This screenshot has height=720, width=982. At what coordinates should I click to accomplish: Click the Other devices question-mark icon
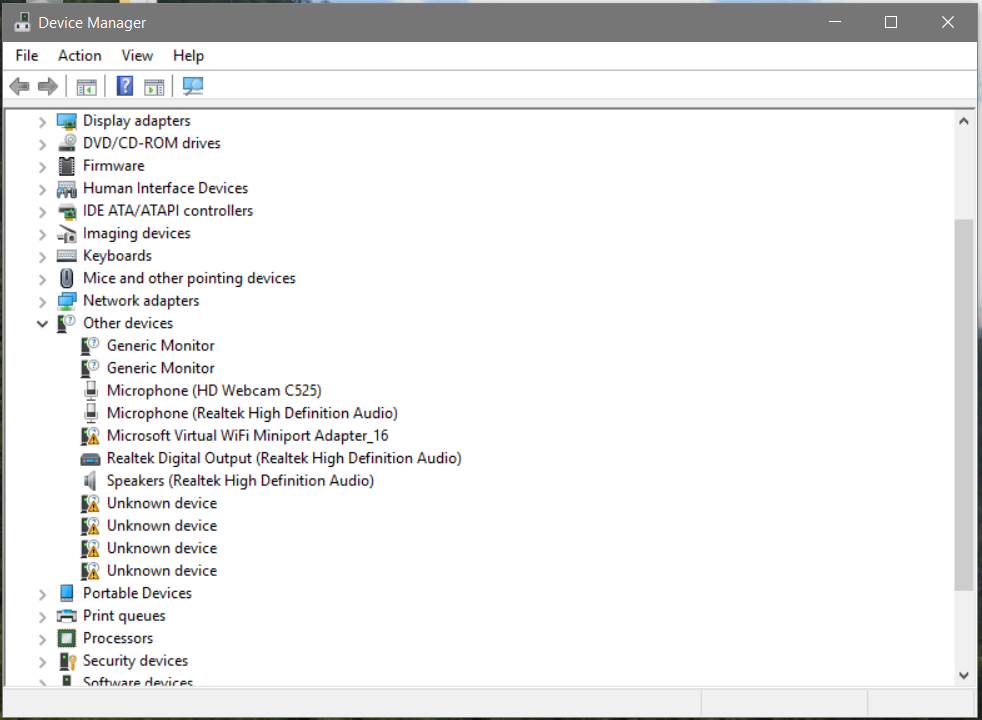pos(66,323)
